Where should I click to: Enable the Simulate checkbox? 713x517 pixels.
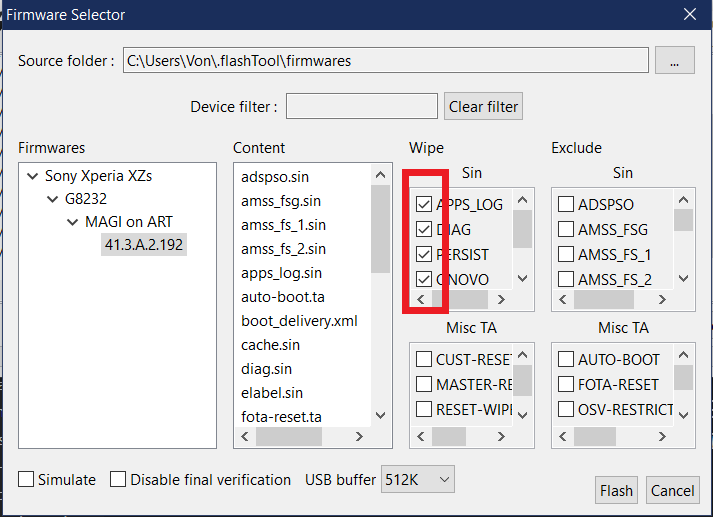(26, 480)
